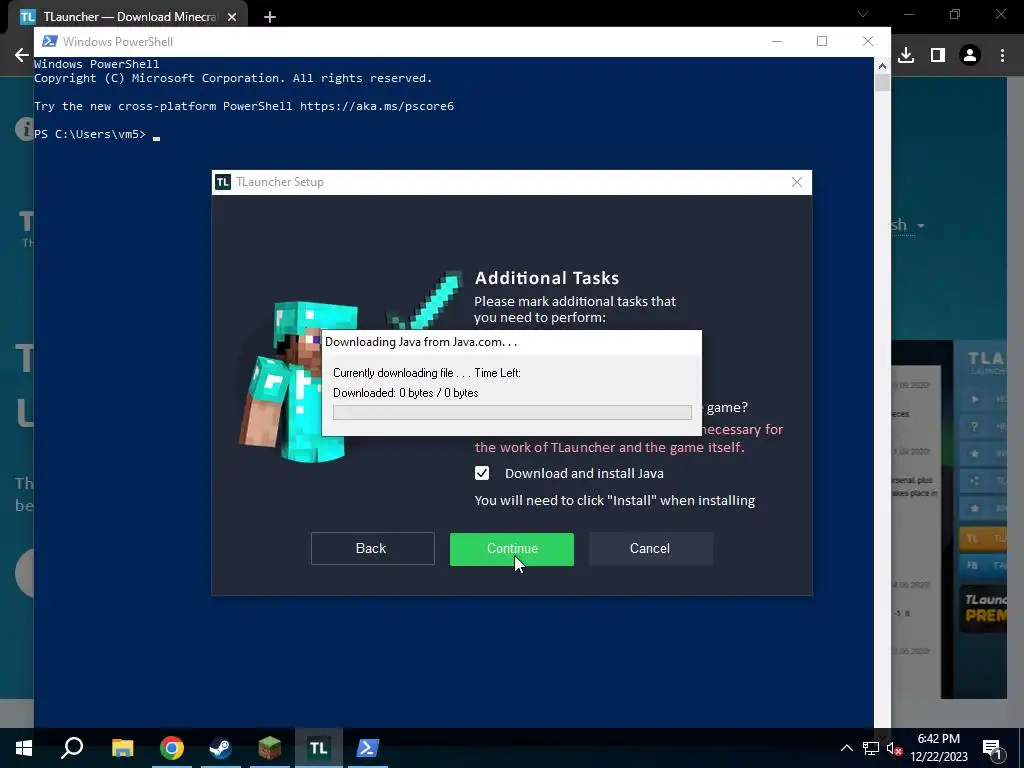Open the browser profile icon
Image resolution: width=1024 pixels, height=768 pixels.
[x=970, y=55]
